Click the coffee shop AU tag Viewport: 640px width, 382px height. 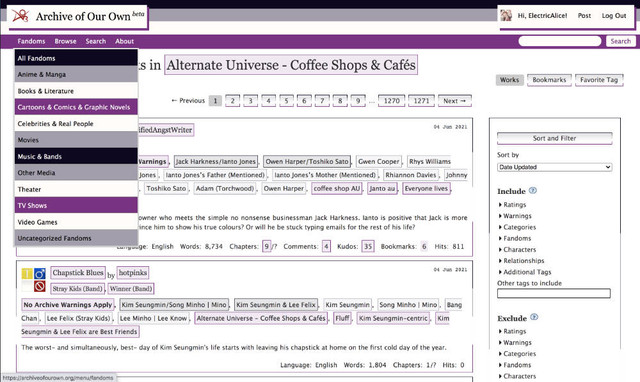pyautogui.click(x=337, y=189)
